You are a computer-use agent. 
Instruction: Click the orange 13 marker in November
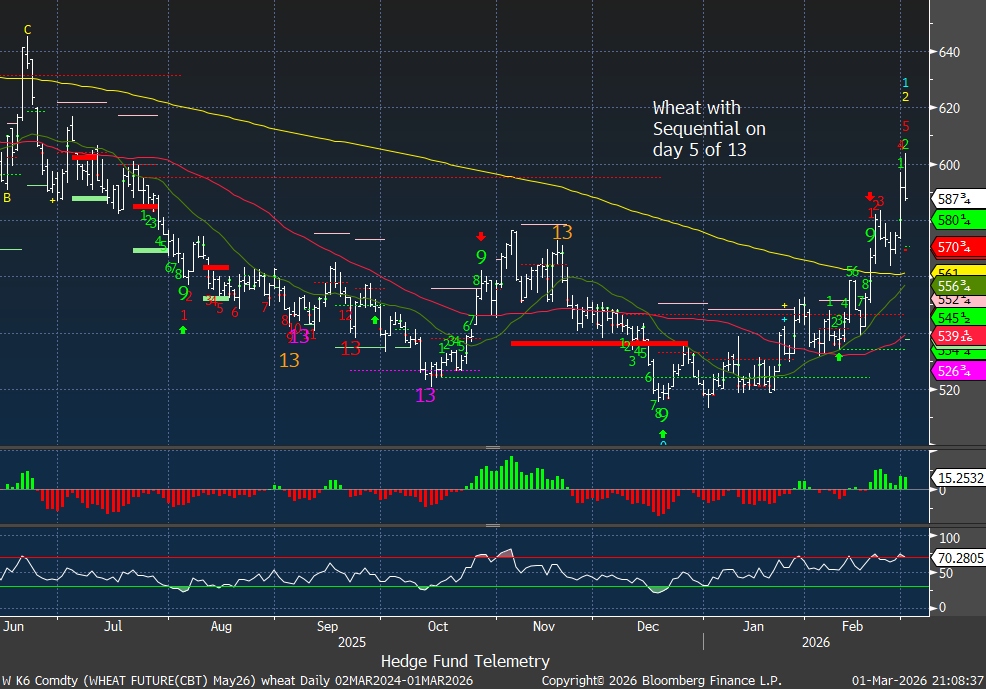(562, 232)
